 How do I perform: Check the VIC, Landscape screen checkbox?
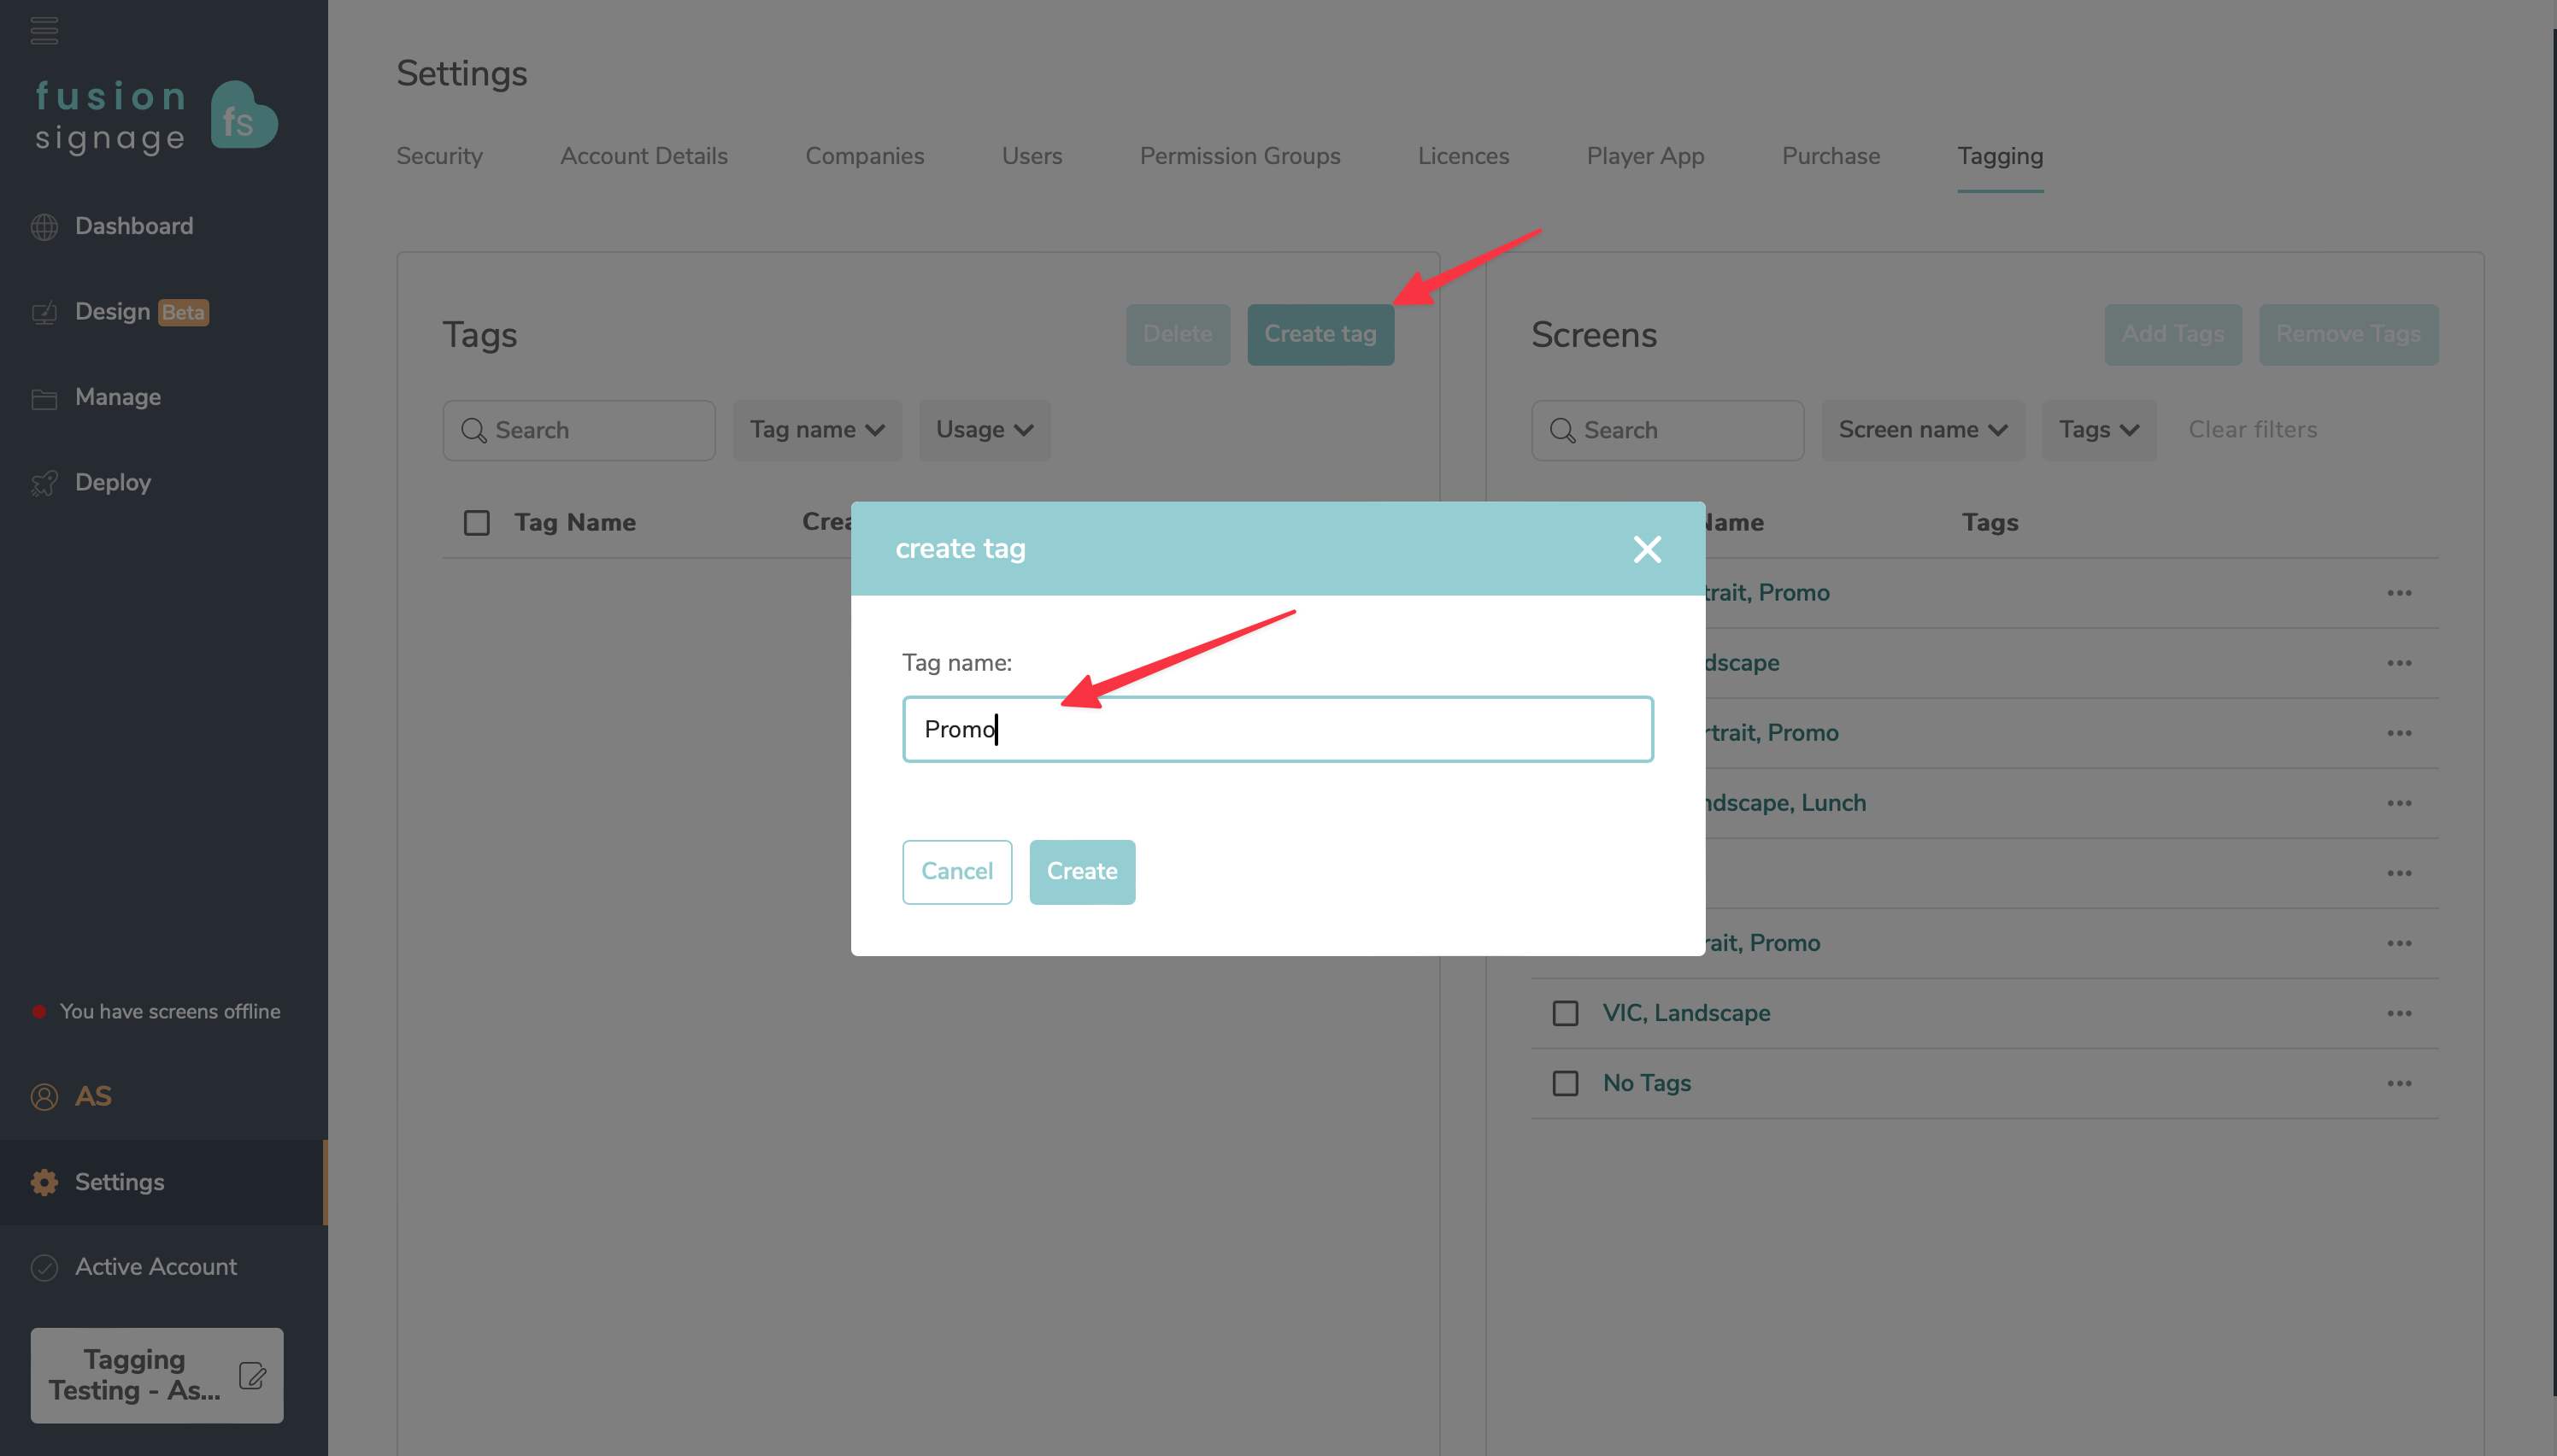1565,1013
